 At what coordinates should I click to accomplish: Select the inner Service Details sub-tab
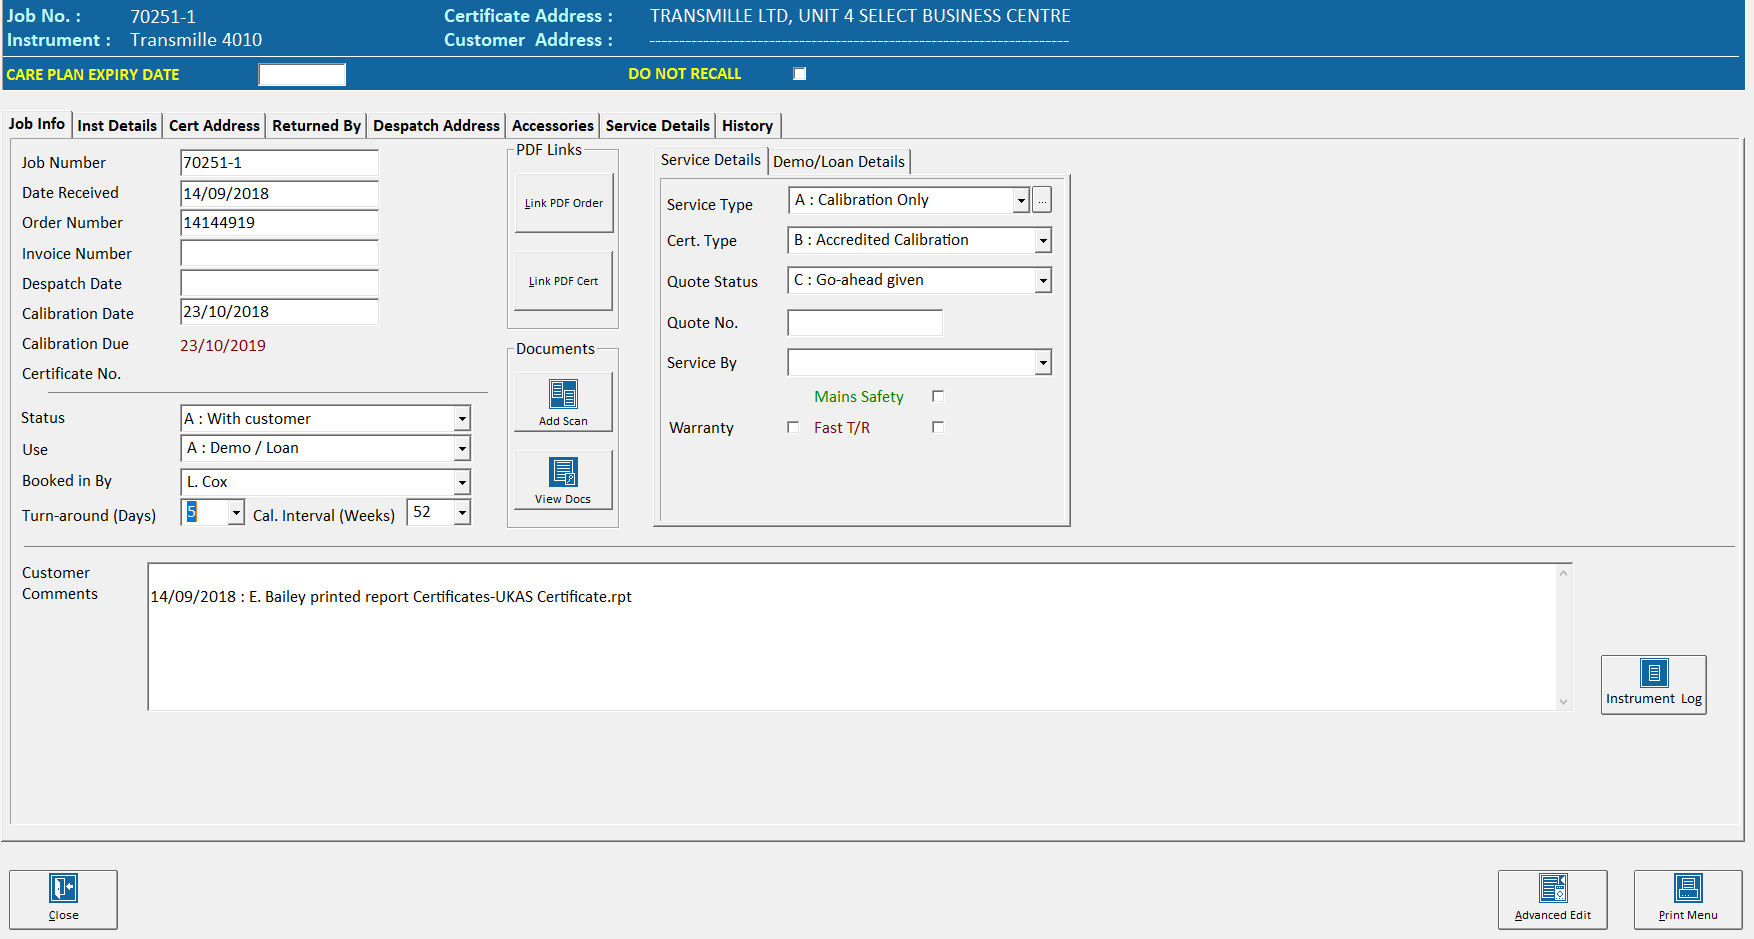710,160
